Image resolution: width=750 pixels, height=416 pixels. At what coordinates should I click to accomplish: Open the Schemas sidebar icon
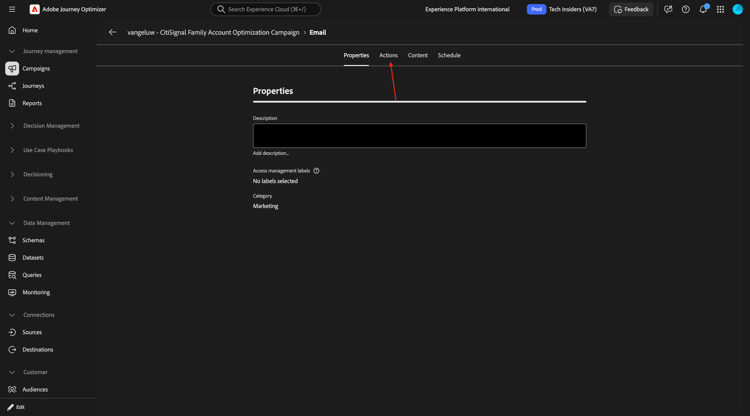click(12, 241)
